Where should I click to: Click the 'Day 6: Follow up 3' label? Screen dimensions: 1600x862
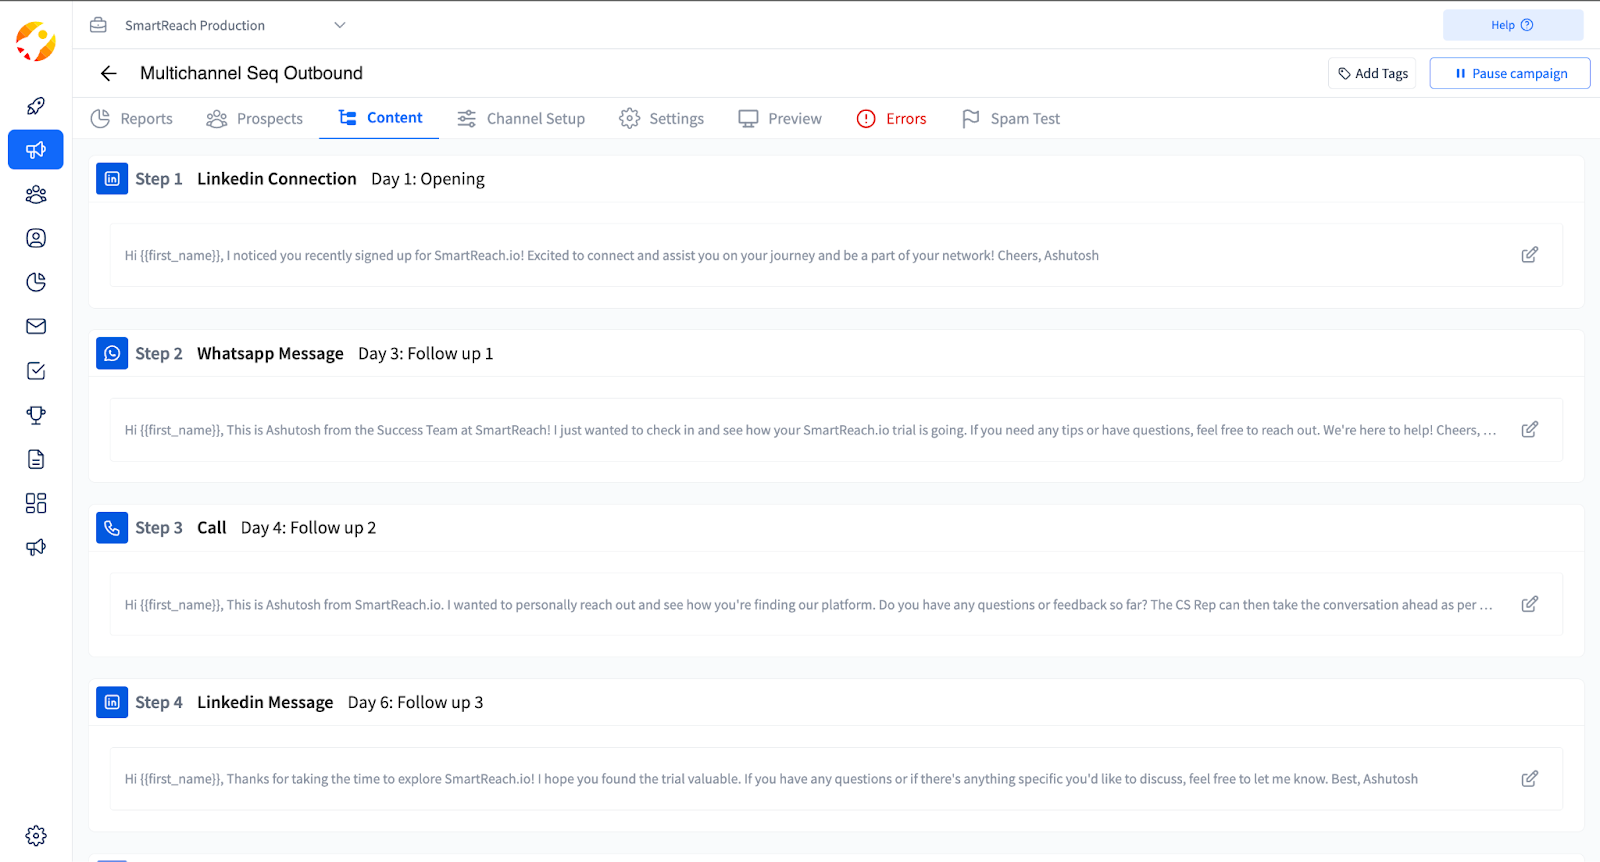pos(416,703)
